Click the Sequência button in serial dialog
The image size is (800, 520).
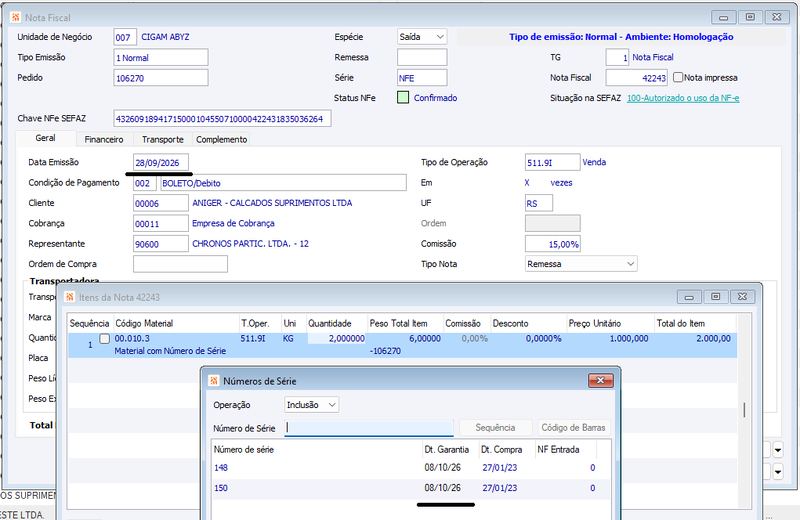point(495,428)
